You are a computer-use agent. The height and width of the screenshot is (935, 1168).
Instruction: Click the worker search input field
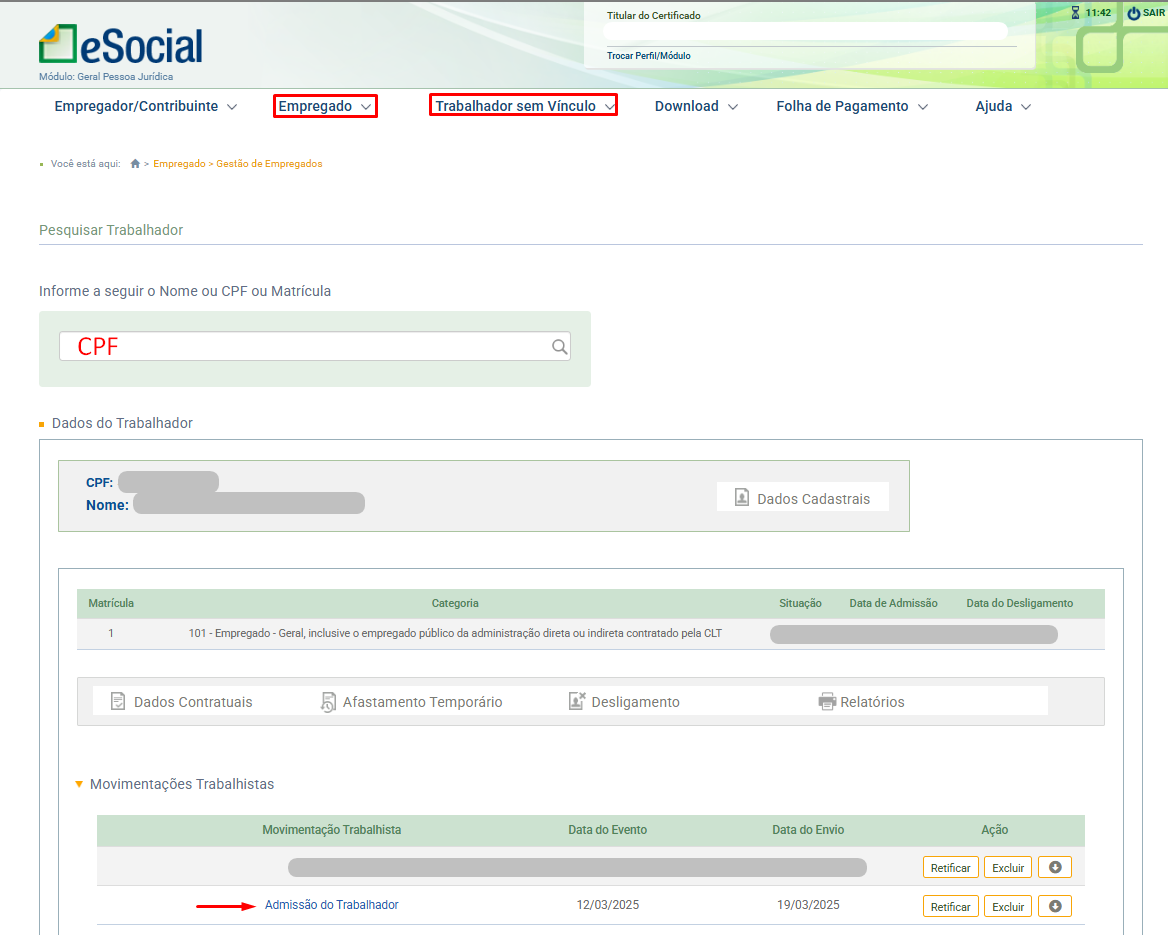[314, 346]
